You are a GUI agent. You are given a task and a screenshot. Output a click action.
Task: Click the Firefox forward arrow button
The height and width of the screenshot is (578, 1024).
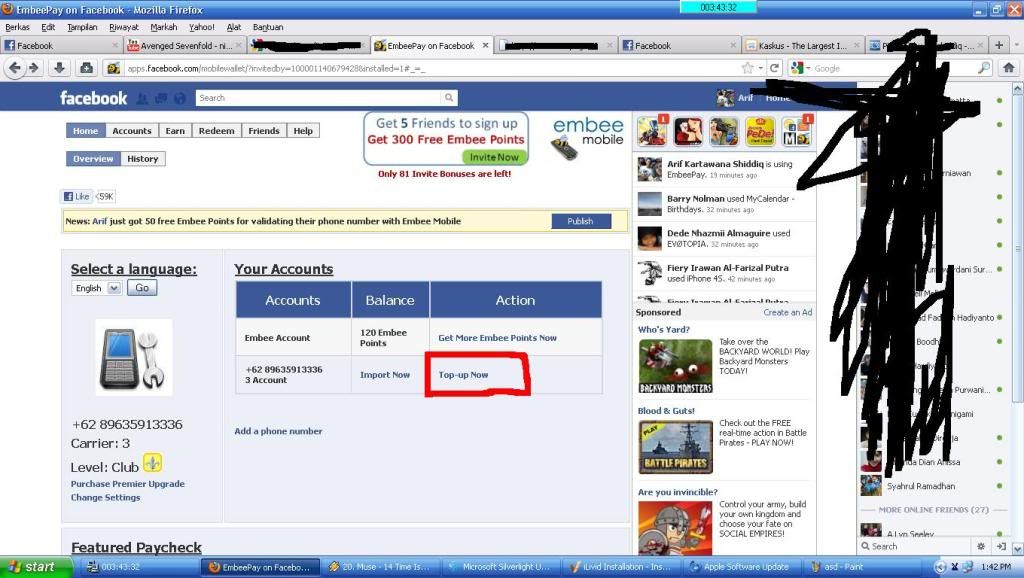point(33,68)
